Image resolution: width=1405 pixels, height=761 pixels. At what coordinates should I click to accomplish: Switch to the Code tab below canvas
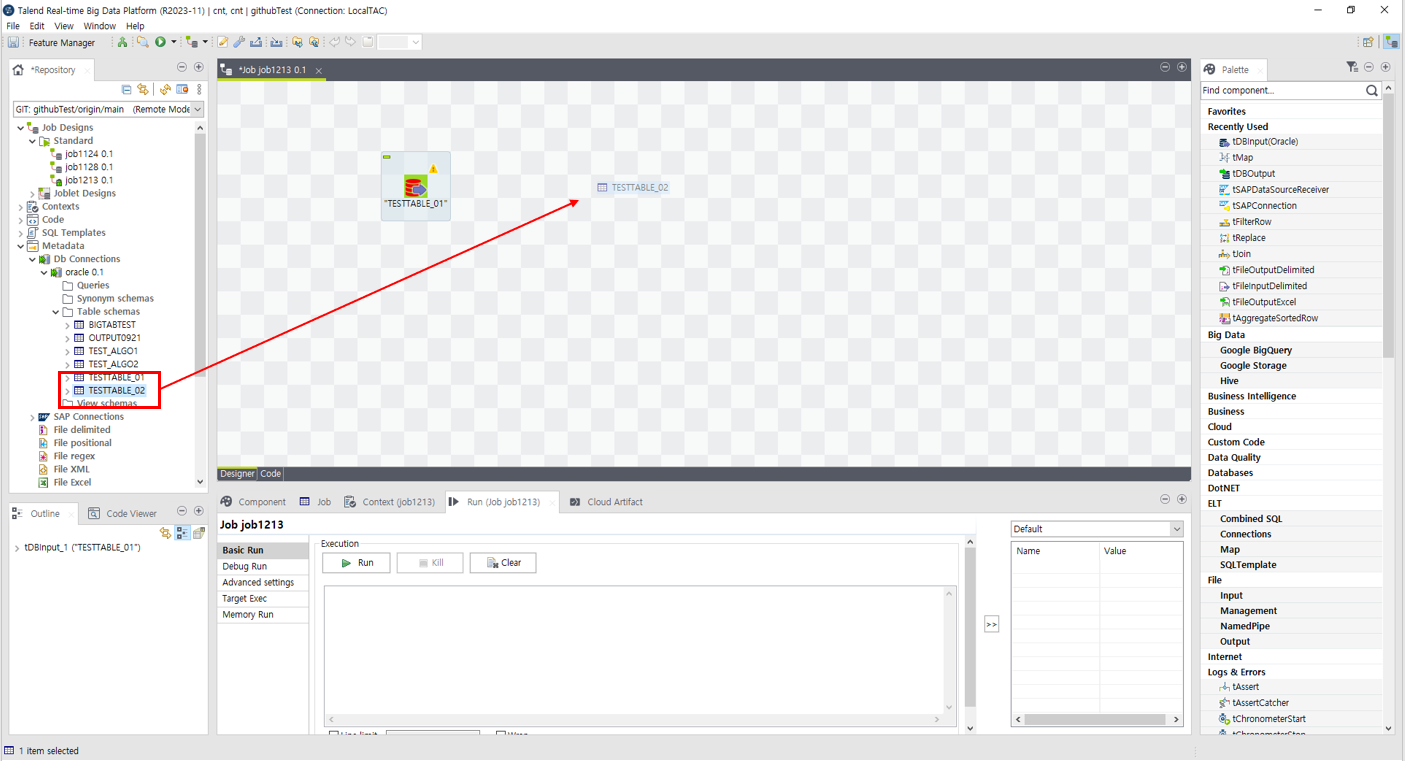[270, 474]
